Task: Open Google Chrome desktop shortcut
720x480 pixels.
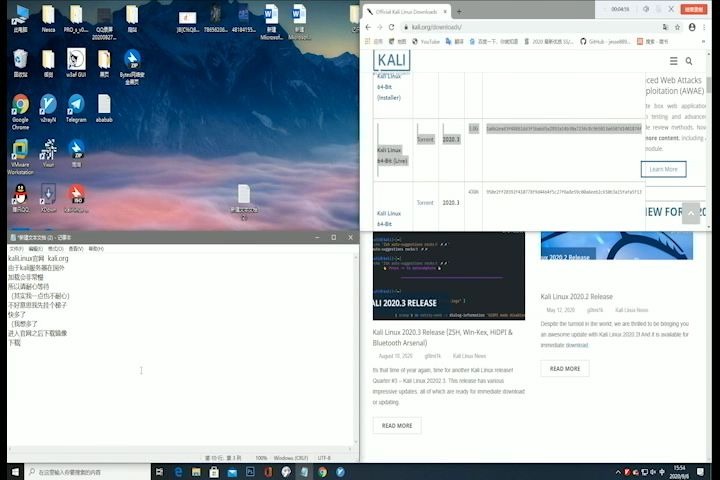Action: [20, 112]
